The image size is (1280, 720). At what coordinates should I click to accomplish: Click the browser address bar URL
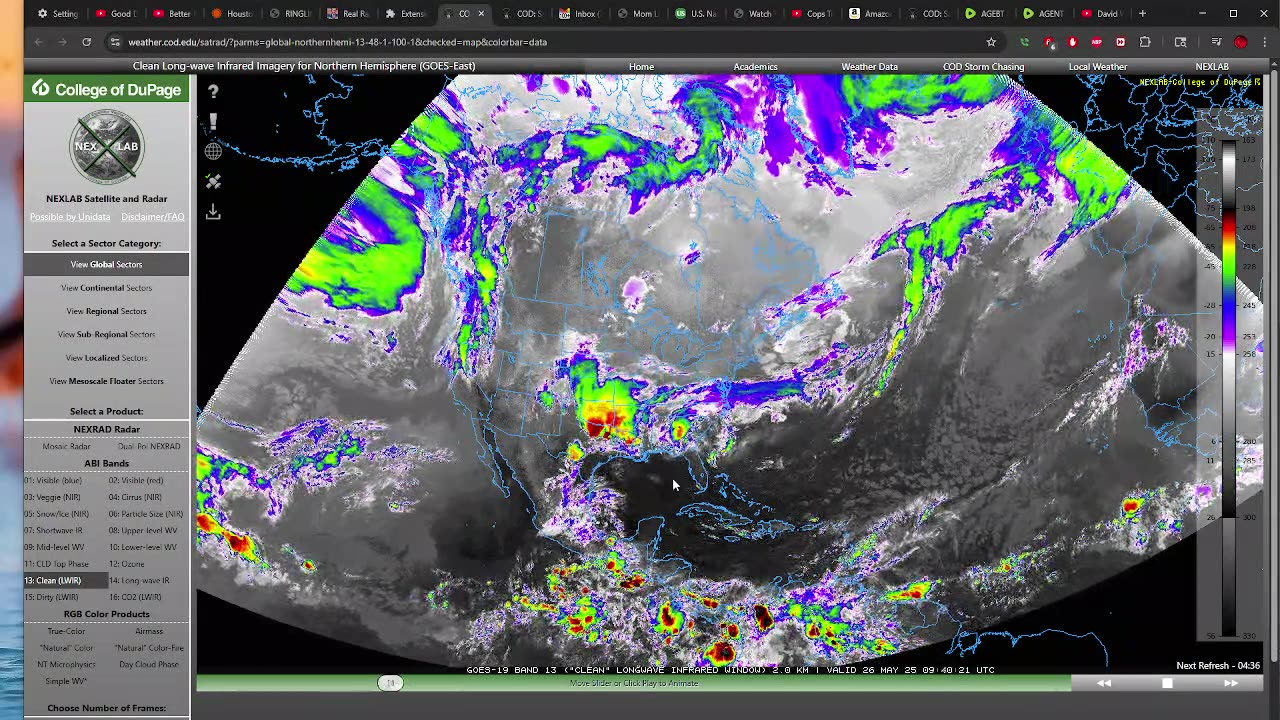tap(337, 42)
